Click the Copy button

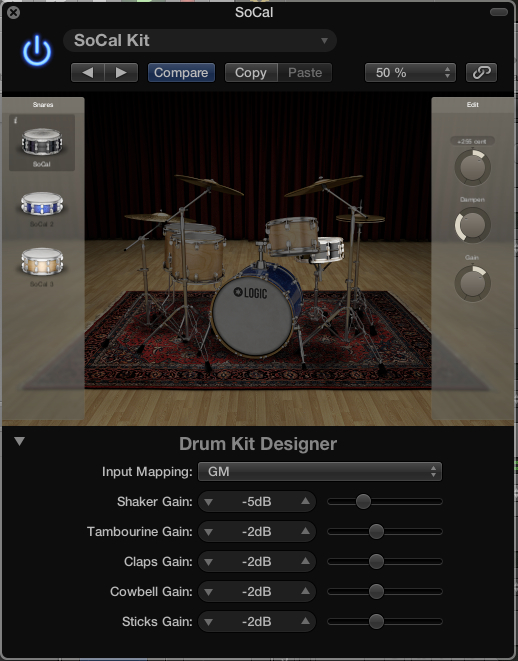[x=251, y=73]
